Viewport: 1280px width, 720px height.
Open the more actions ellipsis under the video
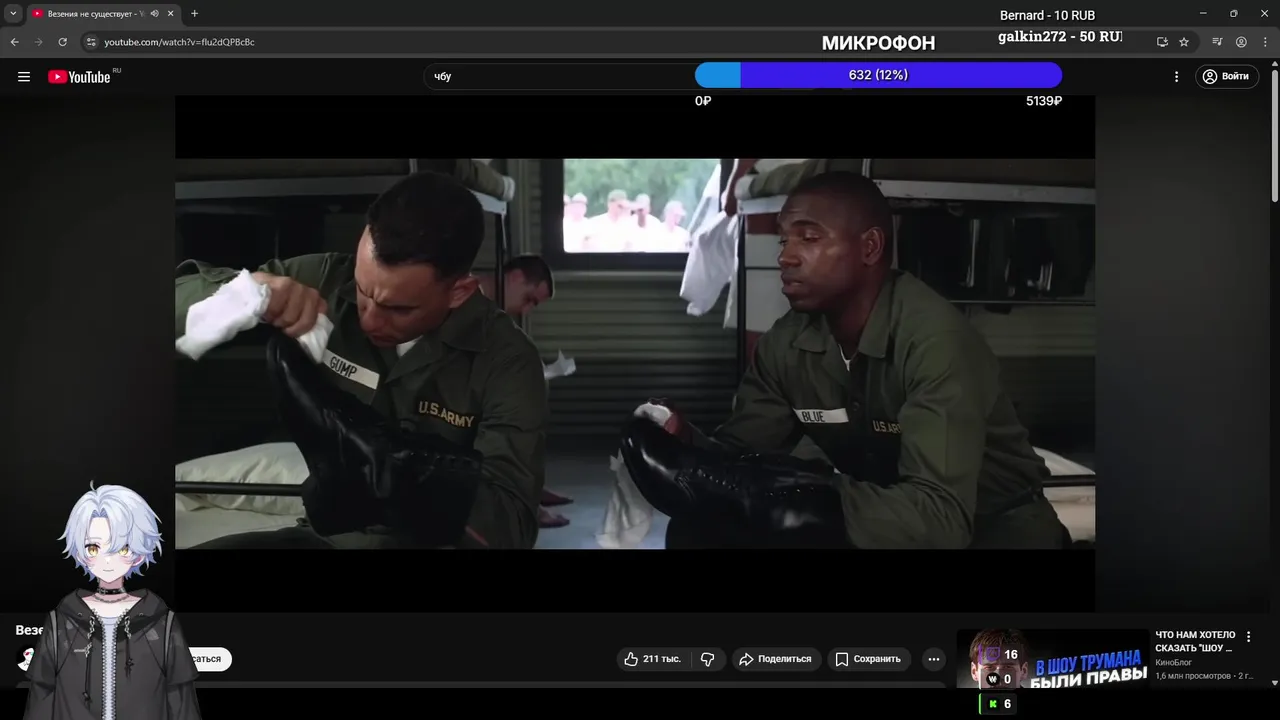[933, 659]
